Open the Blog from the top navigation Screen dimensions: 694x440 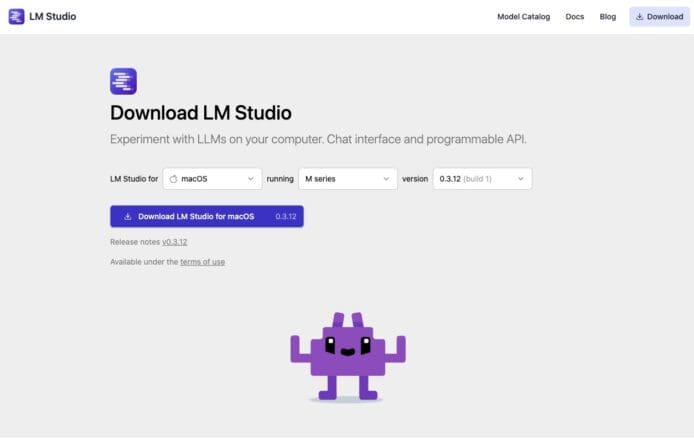[607, 16]
